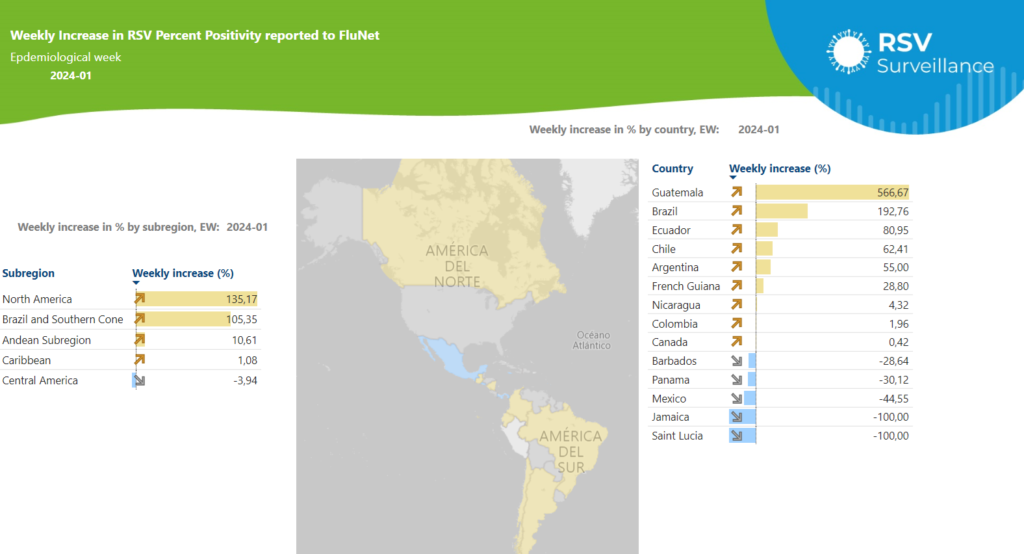Click Guatemala's yellow 566,67 bar
This screenshot has width=1024, height=554.
click(x=833, y=192)
